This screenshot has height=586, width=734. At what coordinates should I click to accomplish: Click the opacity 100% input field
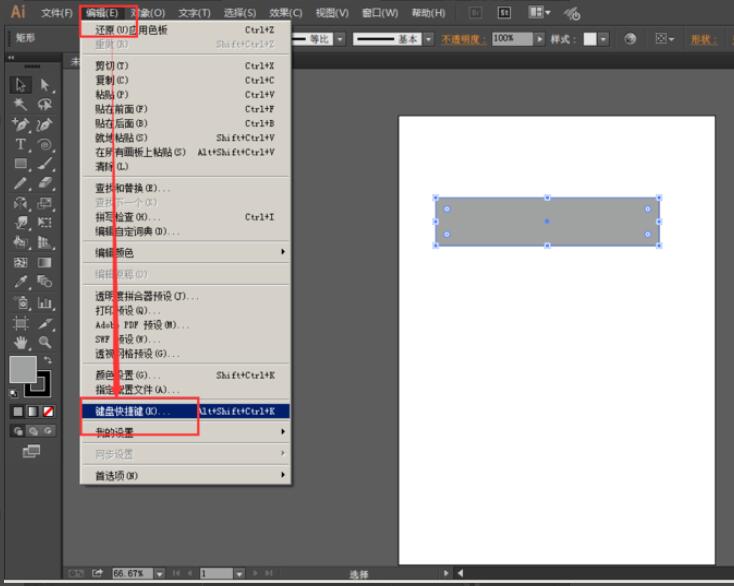coord(513,39)
